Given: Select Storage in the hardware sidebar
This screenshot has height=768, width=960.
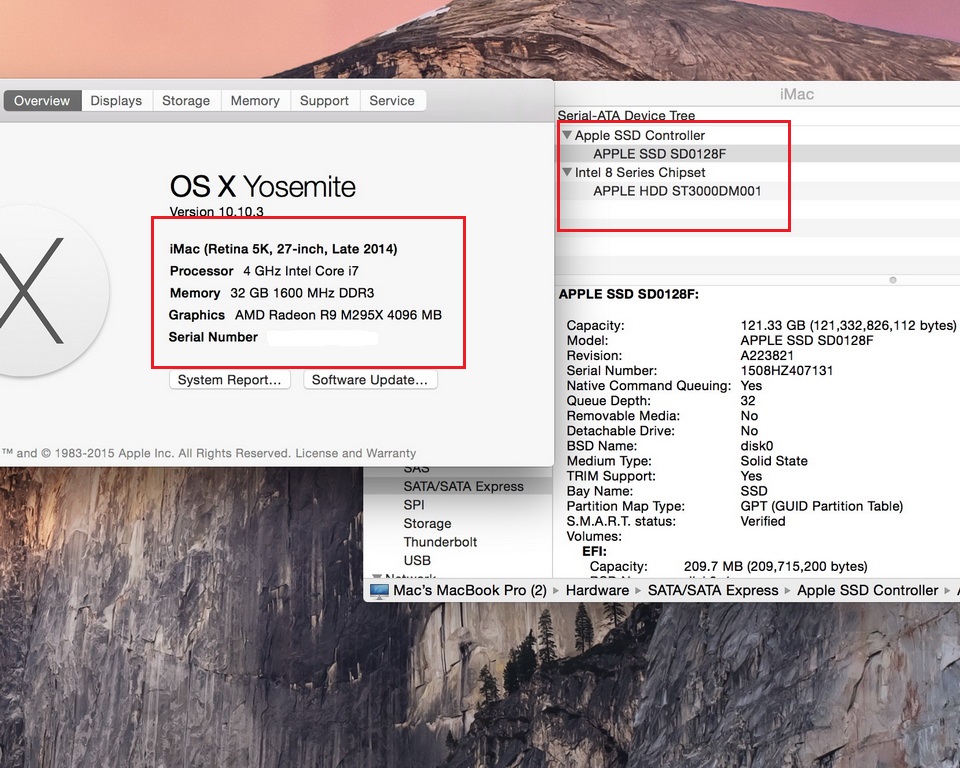Looking at the screenshot, I should pyautogui.click(x=427, y=524).
